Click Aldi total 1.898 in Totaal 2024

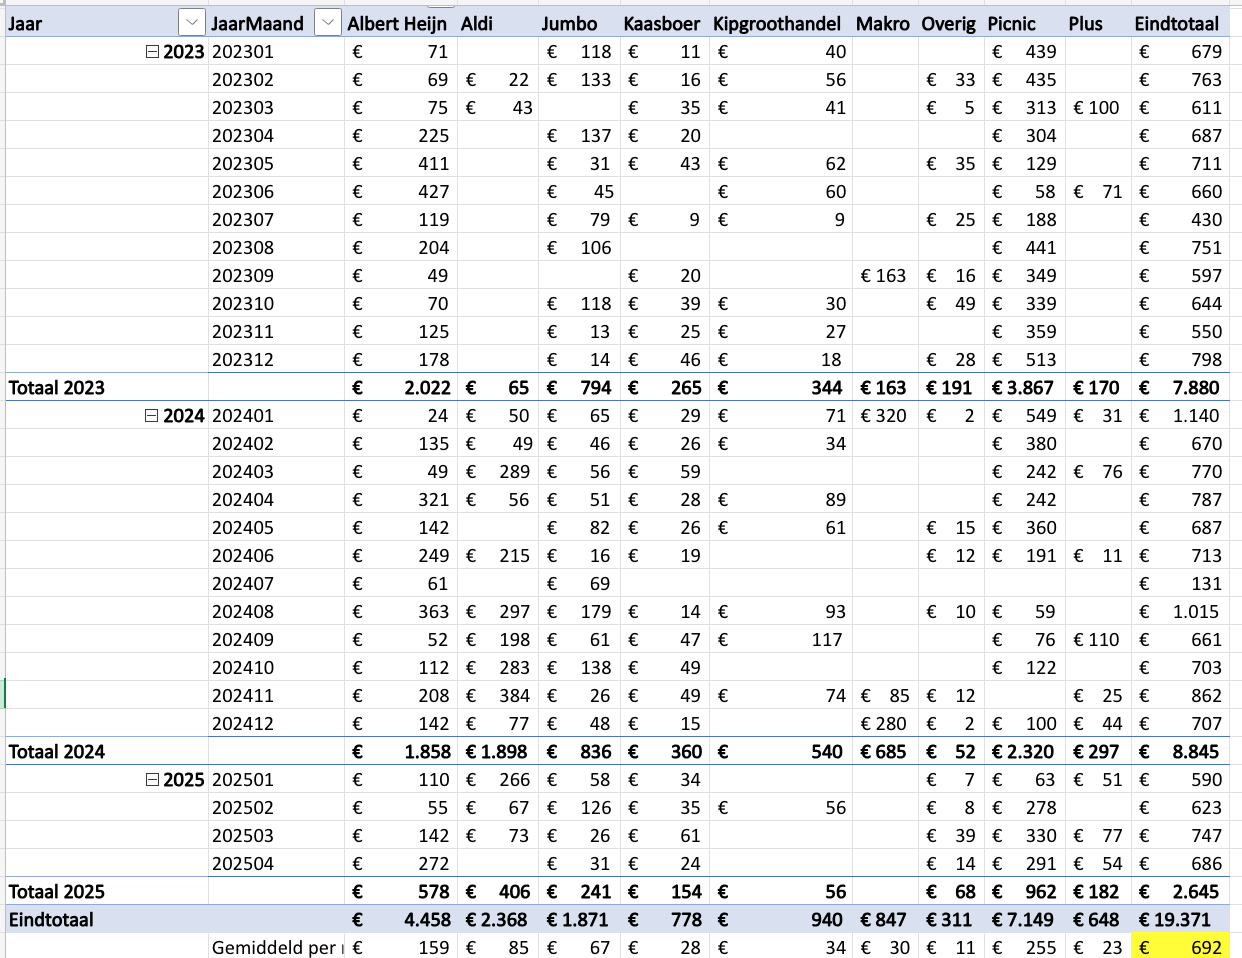pos(497,752)
